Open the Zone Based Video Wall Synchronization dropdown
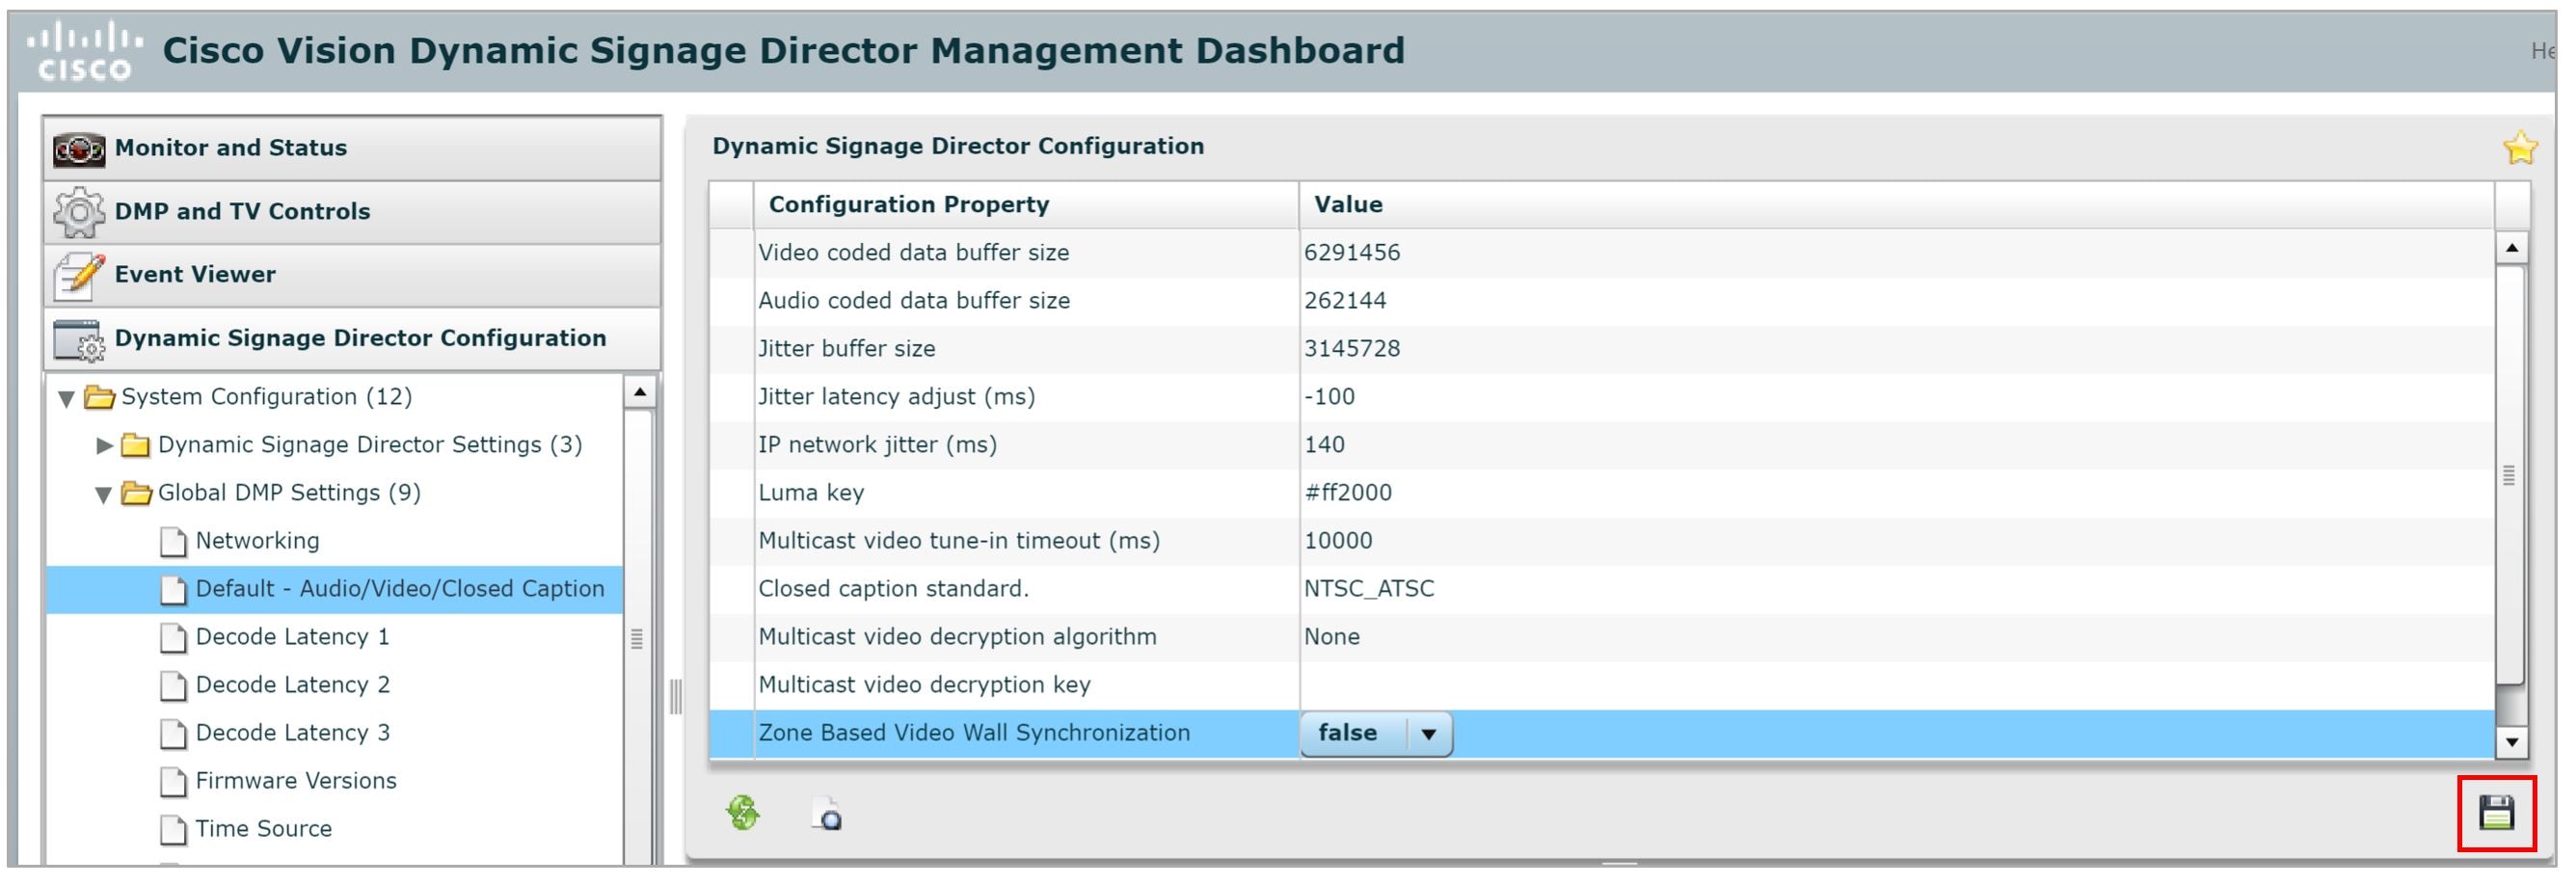This screenshot has height=885, width=2576. coord(1430,733)
